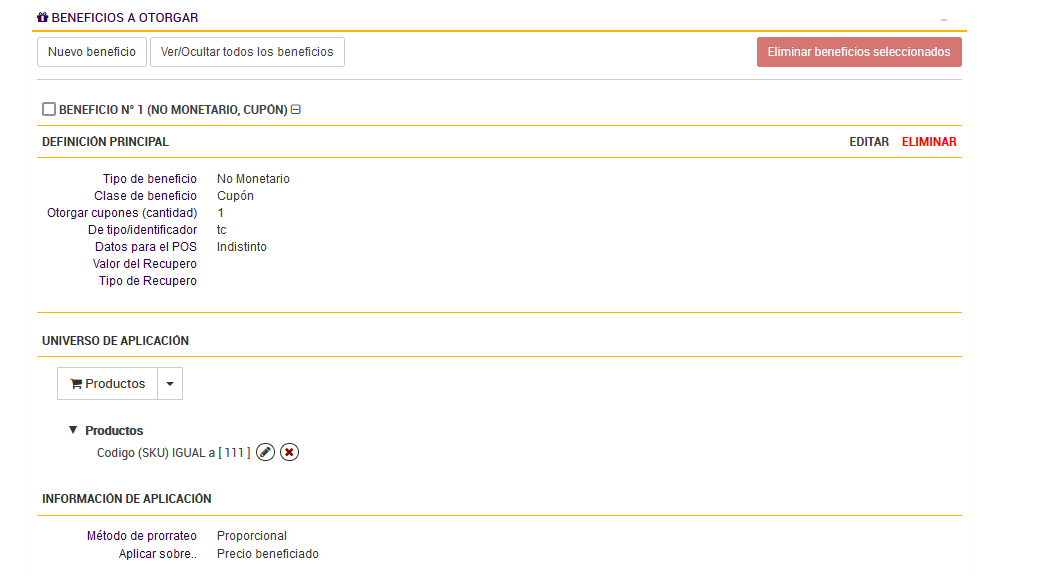The height and width of the screenshot is (576, 1064).
Task: Click the Proporcional value for Método de prorrateo
Action: point(252,536)
